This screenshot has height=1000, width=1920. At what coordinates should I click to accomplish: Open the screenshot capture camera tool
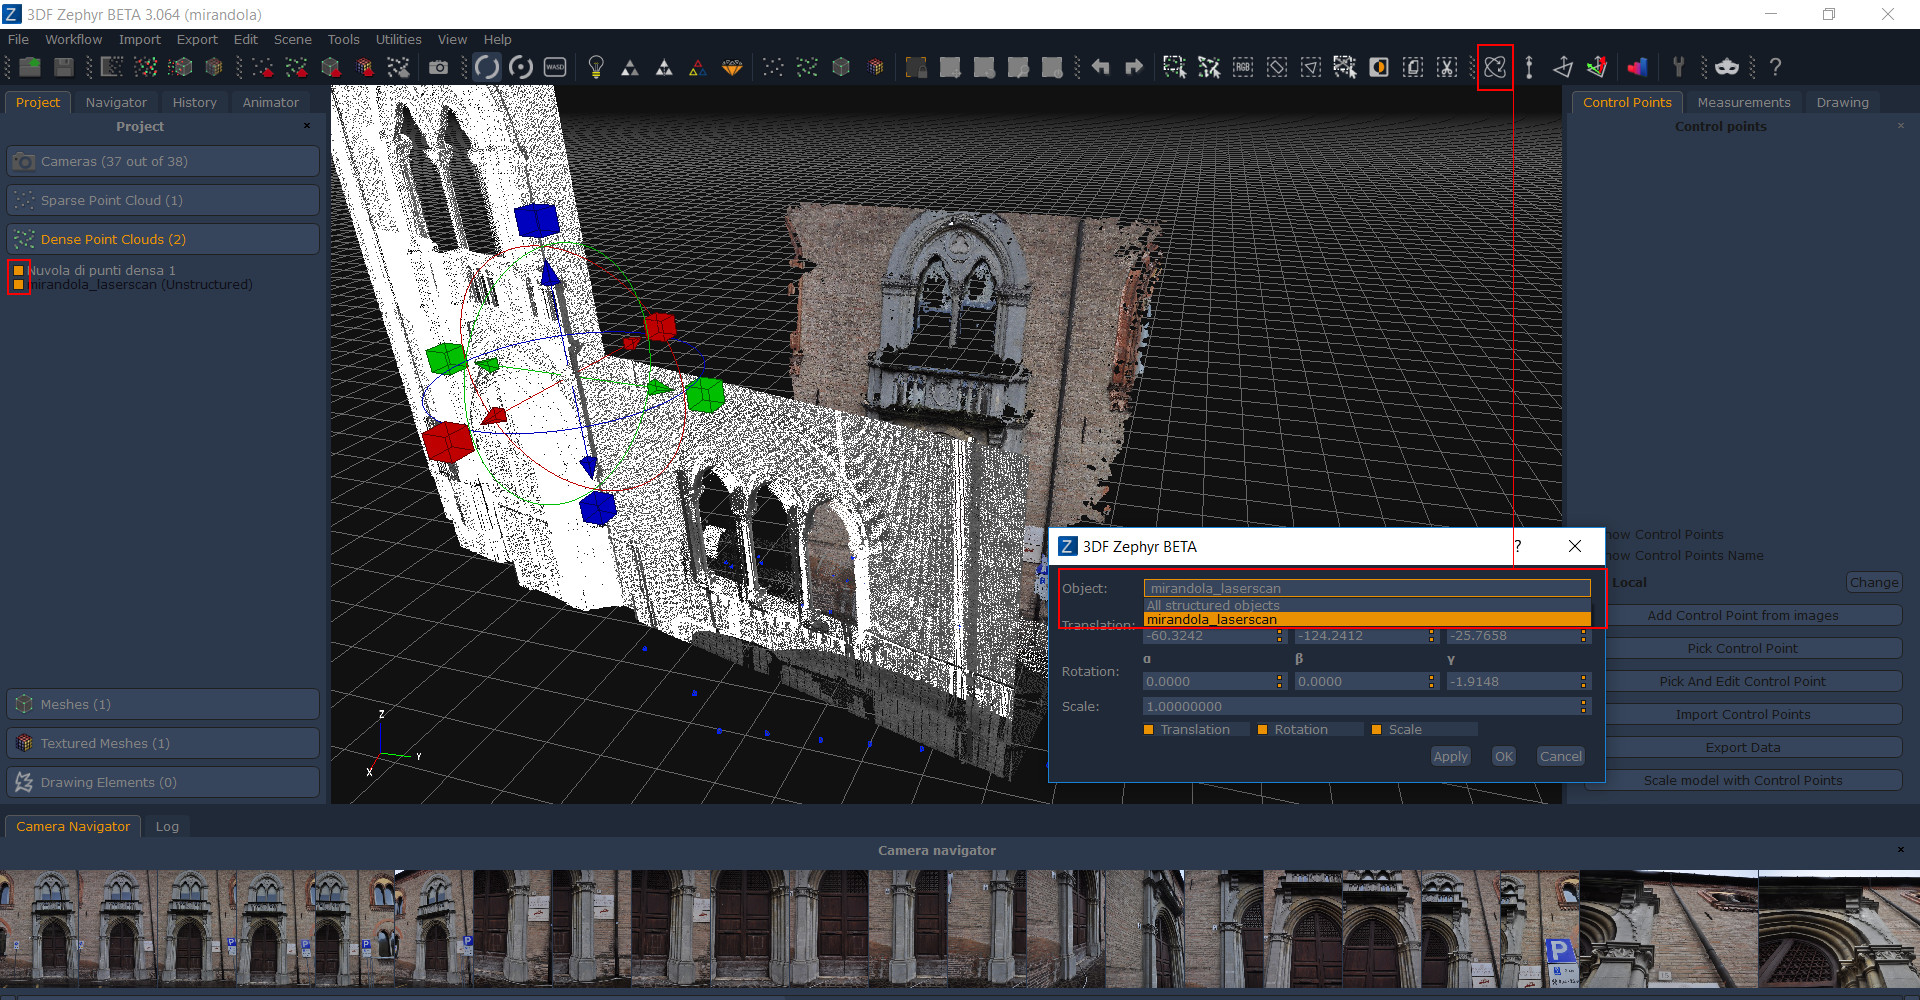(x=438, y=67)
